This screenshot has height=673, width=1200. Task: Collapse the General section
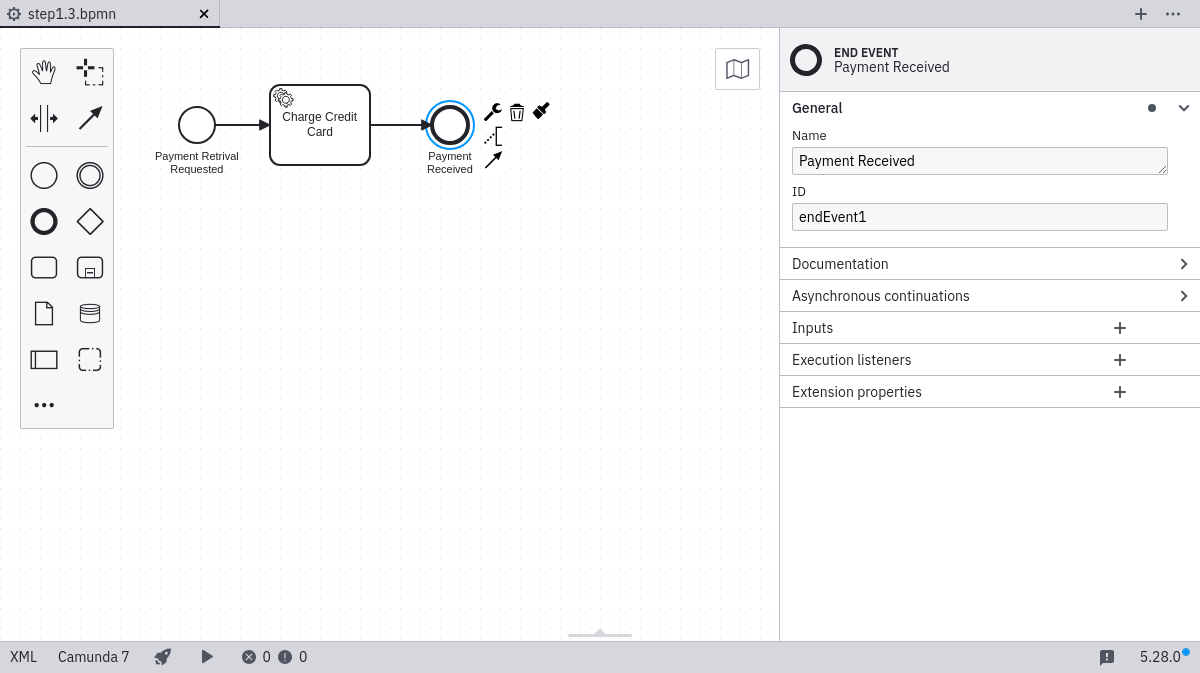tap(1184, 108)
